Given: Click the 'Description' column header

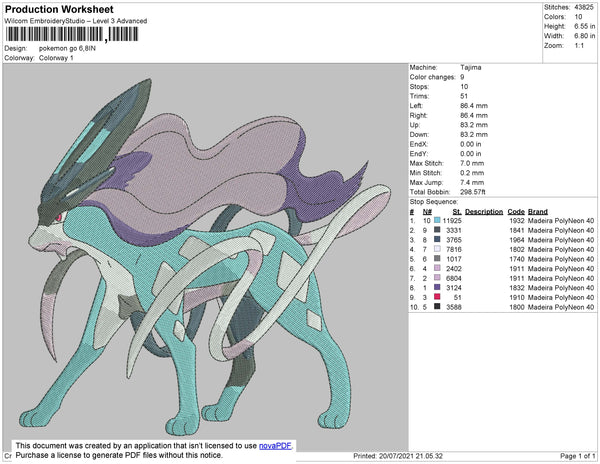Looking at the screenshot, I should point(484,212).
